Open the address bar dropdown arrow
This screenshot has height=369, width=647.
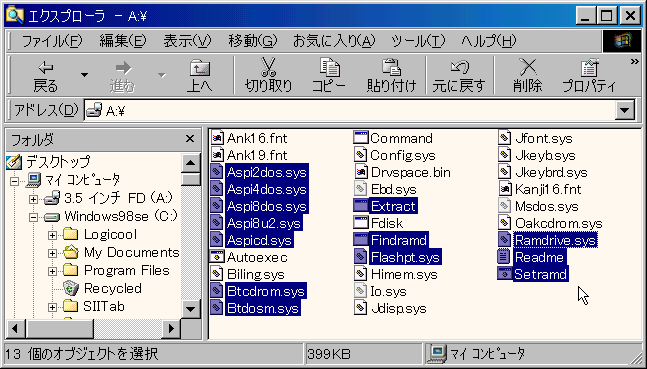coord(625,111)
